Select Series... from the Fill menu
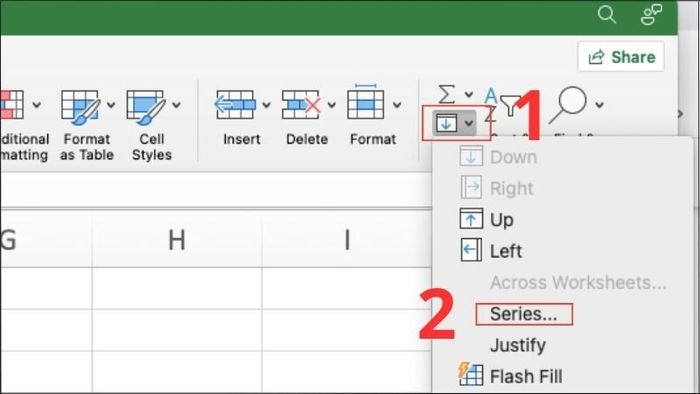Image resolution: width=700 pixels, height=394 pixels. (524, 314)
